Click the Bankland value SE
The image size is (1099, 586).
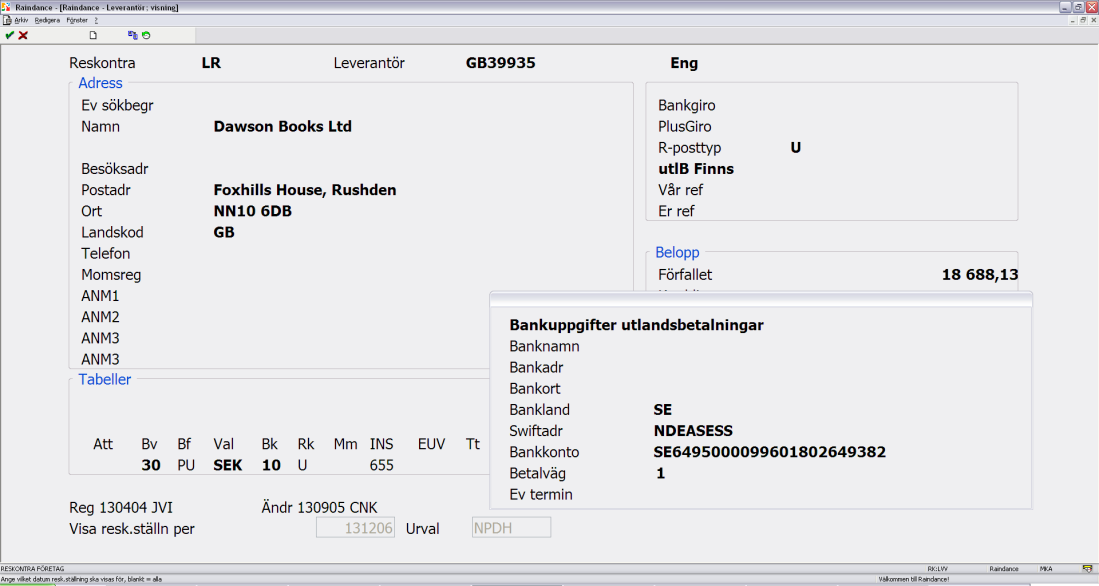click(x=662, y=410)
